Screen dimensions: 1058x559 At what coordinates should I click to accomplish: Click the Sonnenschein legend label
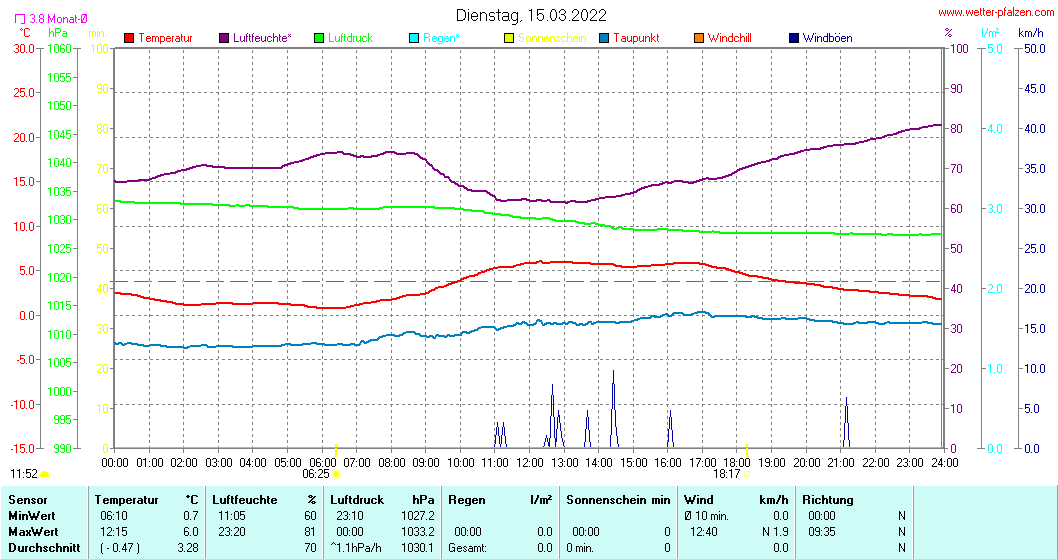(552, 38)
